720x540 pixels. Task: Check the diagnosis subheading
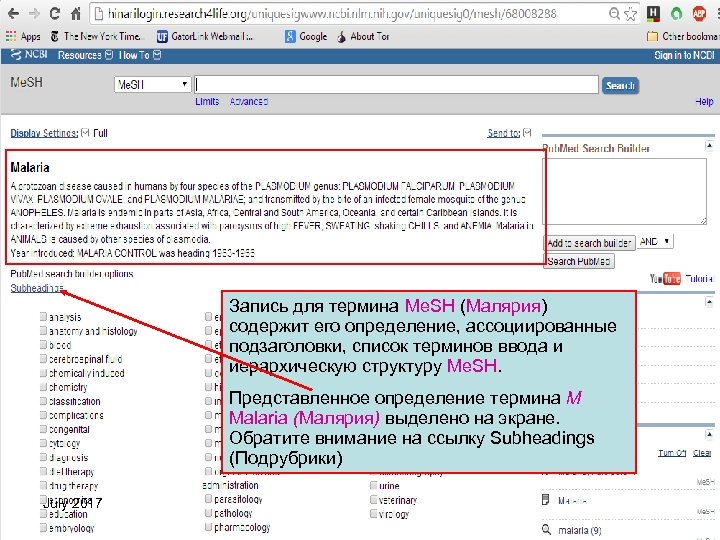pos(43,457)
